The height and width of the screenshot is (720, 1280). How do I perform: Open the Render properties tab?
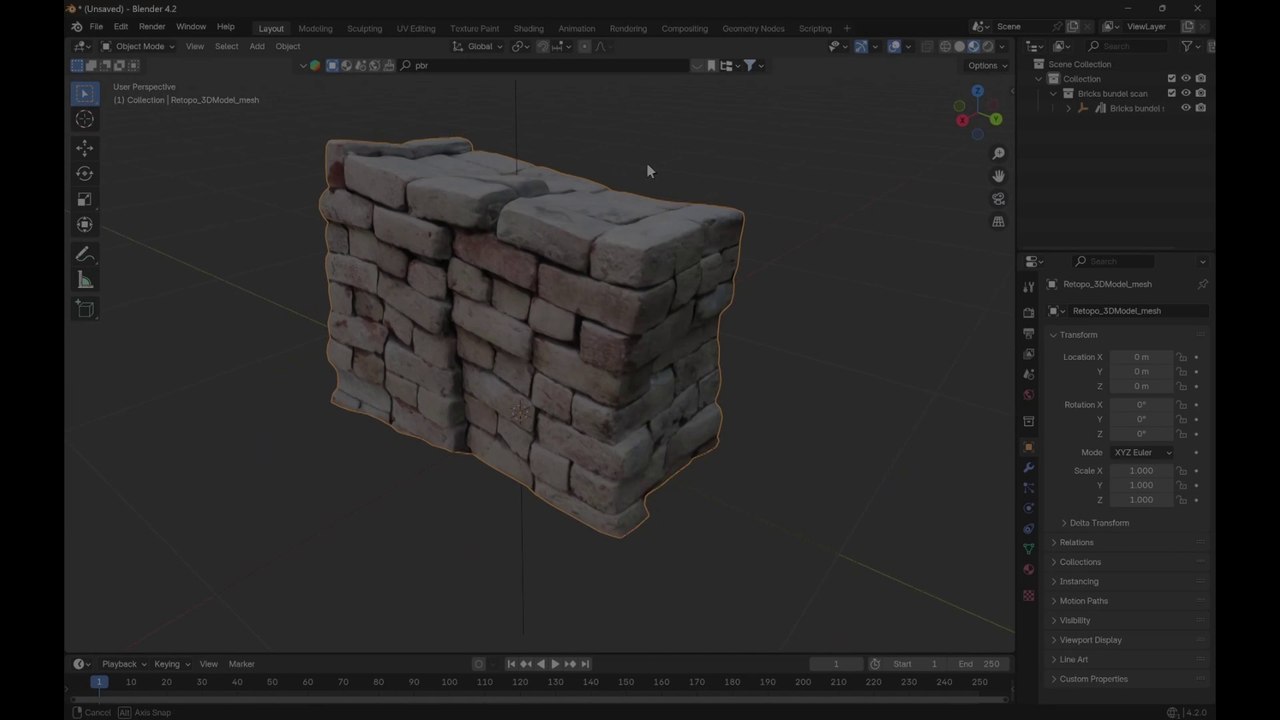[1028, 313]
